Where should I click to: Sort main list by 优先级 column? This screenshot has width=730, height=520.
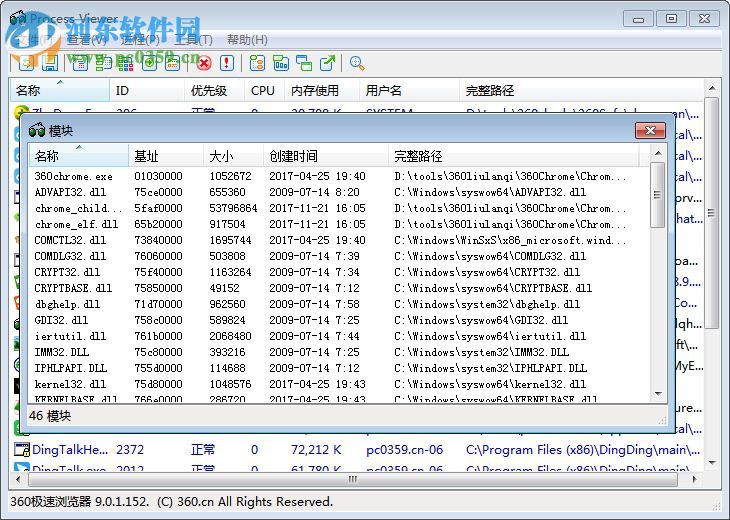[214, 90]
